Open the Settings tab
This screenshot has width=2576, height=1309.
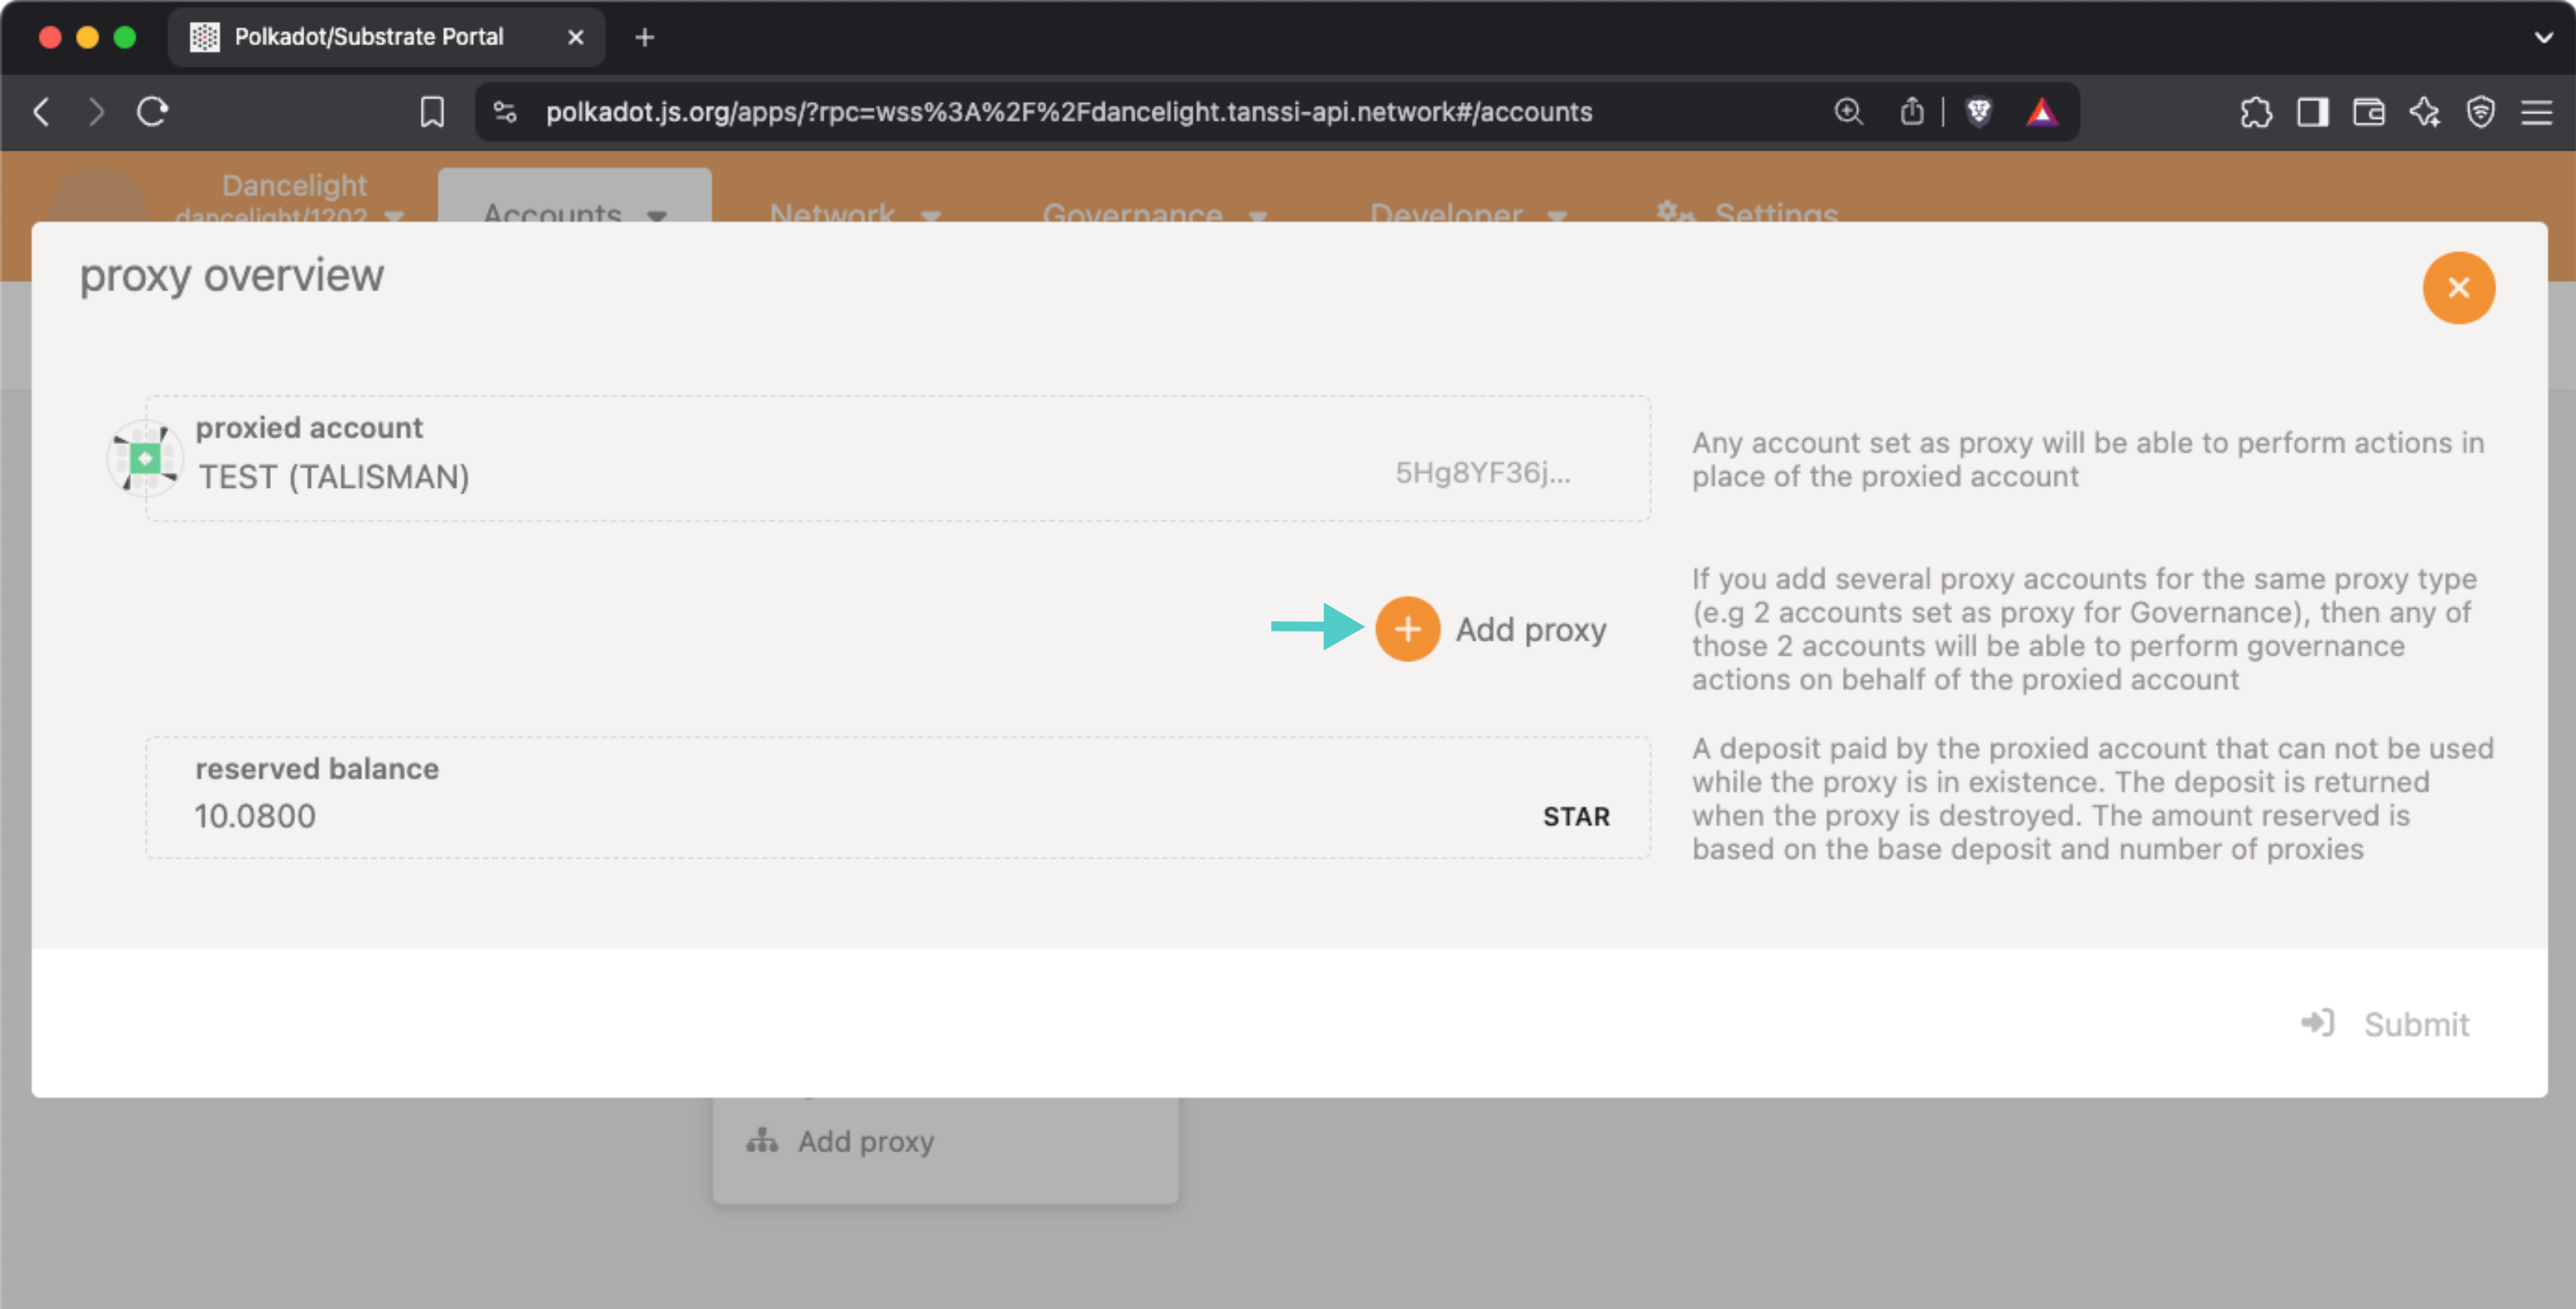(x=1747, y=212)
